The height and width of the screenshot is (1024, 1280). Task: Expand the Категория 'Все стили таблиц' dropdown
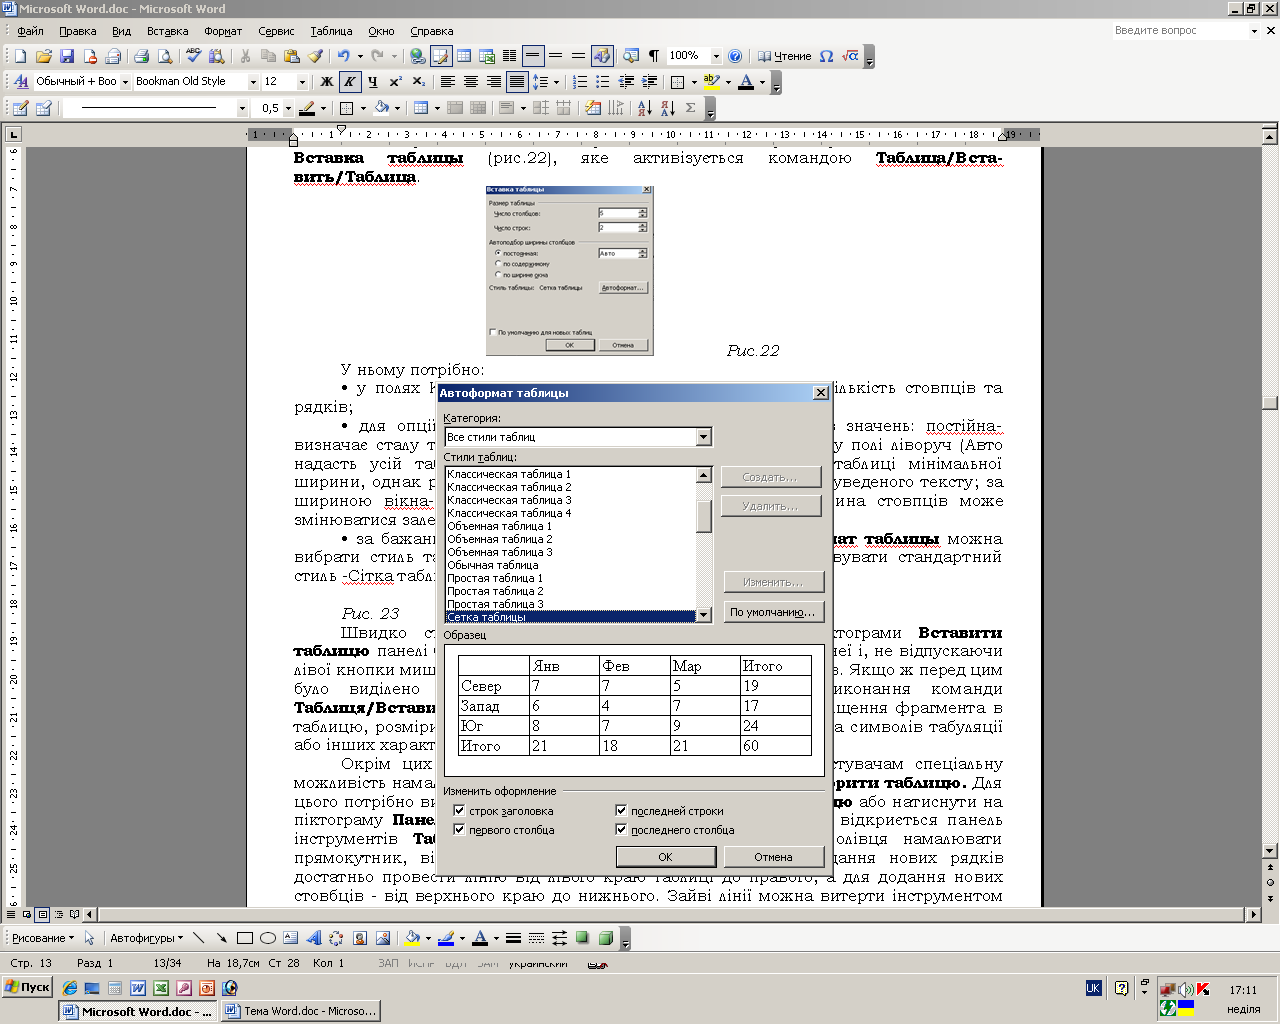coord(704,437)
